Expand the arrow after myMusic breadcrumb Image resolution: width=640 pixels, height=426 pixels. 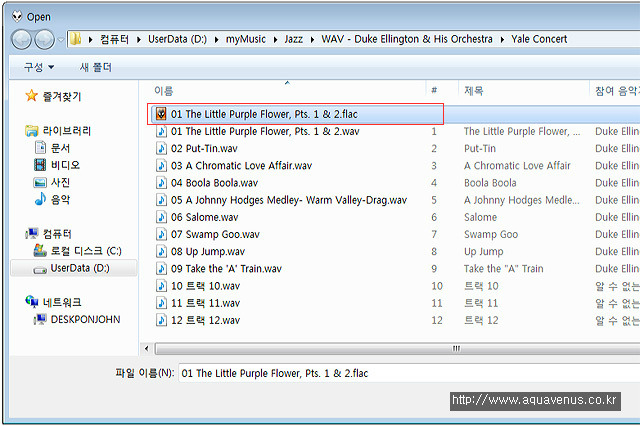[x=275, y=40]
